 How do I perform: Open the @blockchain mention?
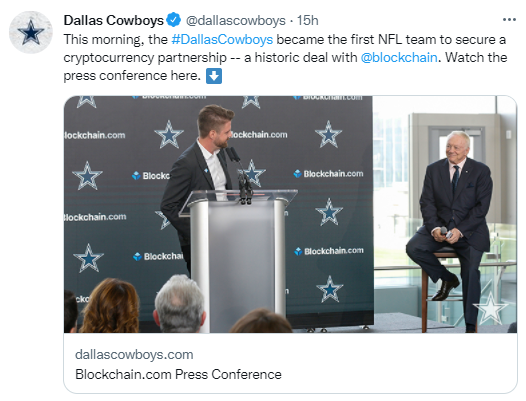pyautogui.click(x=399, y=58)
